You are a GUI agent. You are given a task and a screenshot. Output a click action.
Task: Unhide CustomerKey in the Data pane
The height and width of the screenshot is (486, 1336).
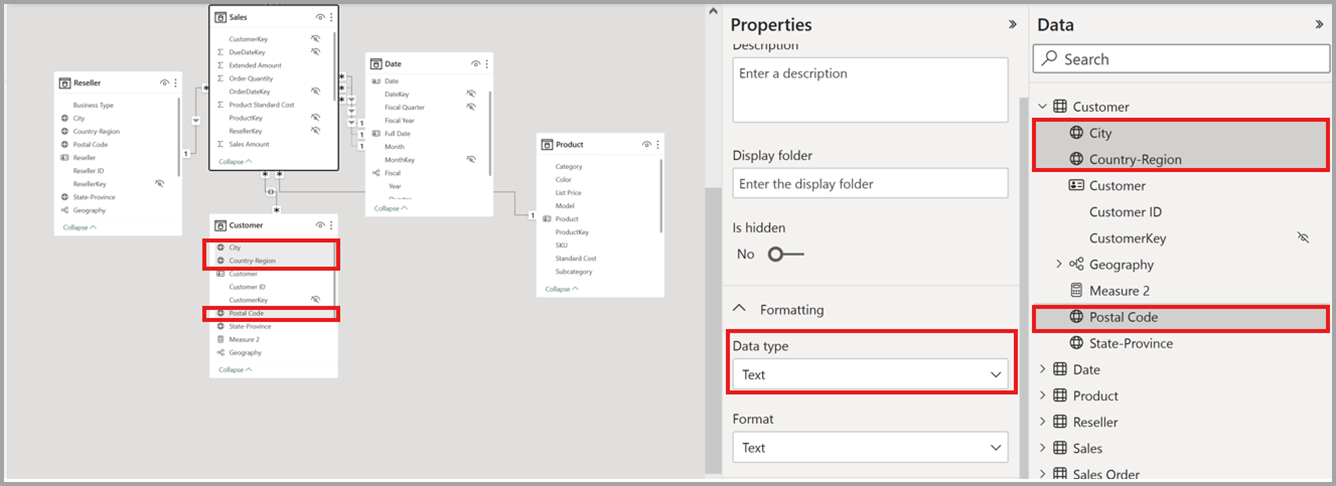[x=1301, y=238]
